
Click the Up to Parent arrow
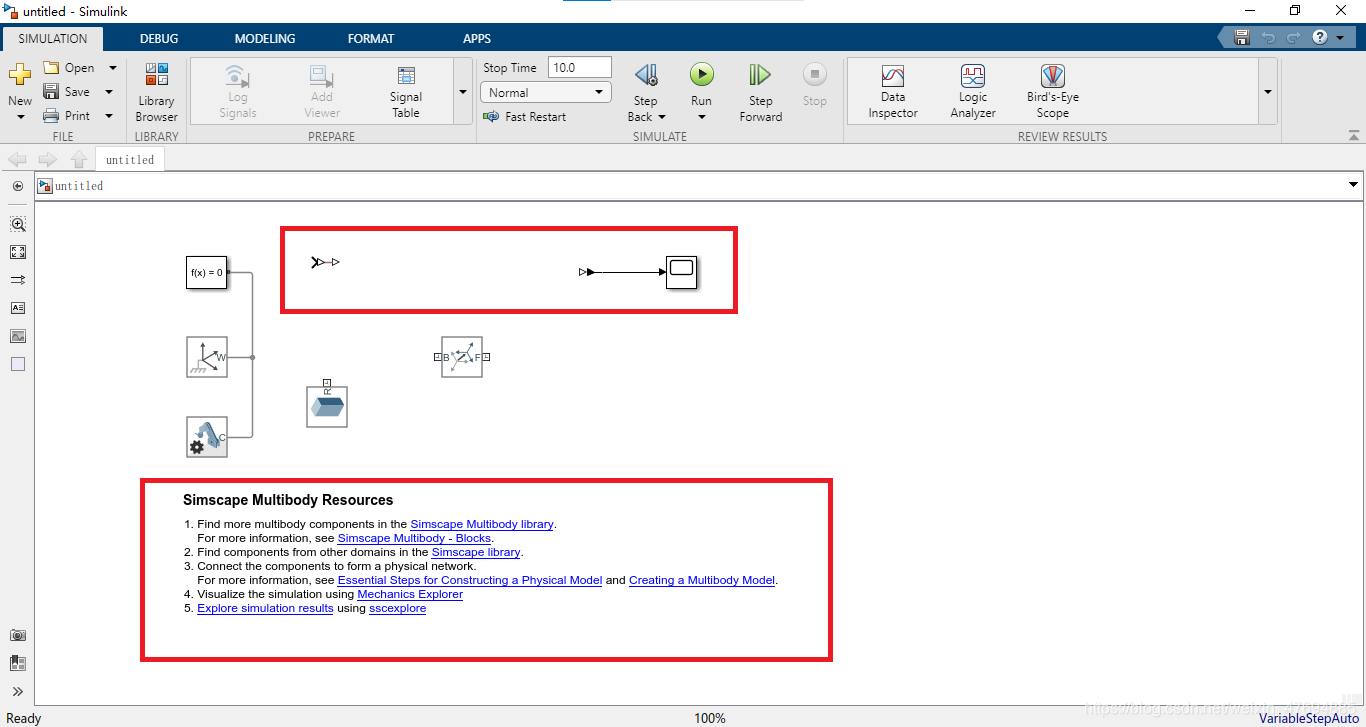click(79, 160)
